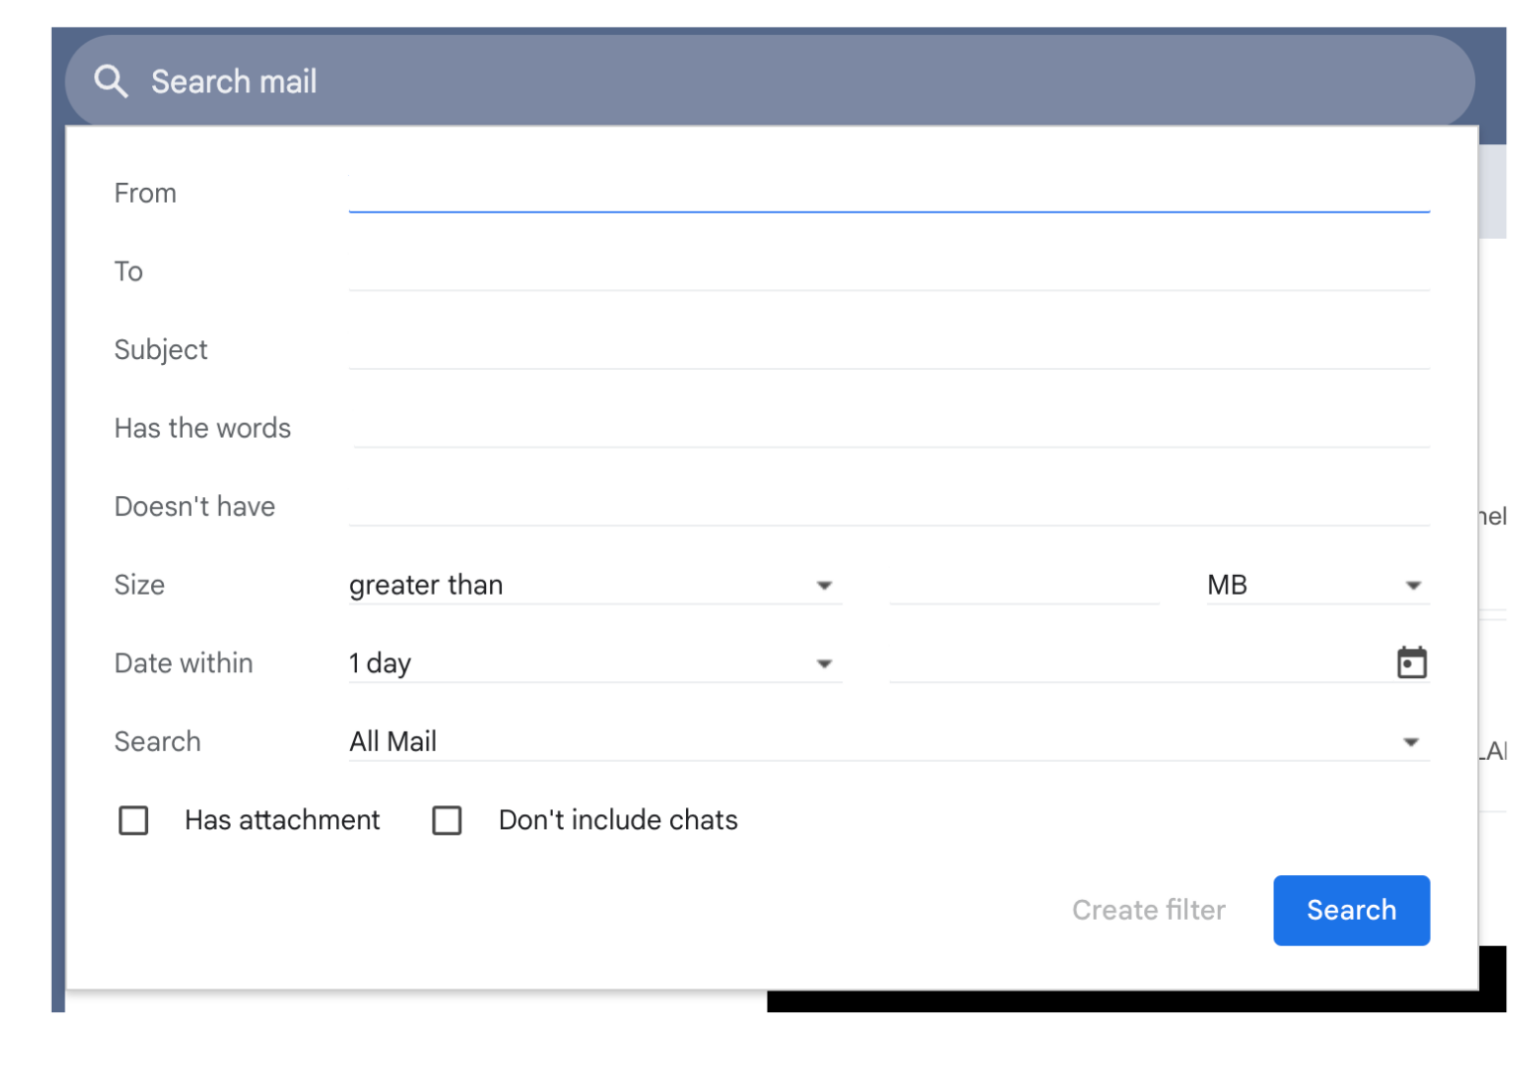1536x1071 pixels.
Task: Select the 'Doesn't have' field
Action: [888, 506]
